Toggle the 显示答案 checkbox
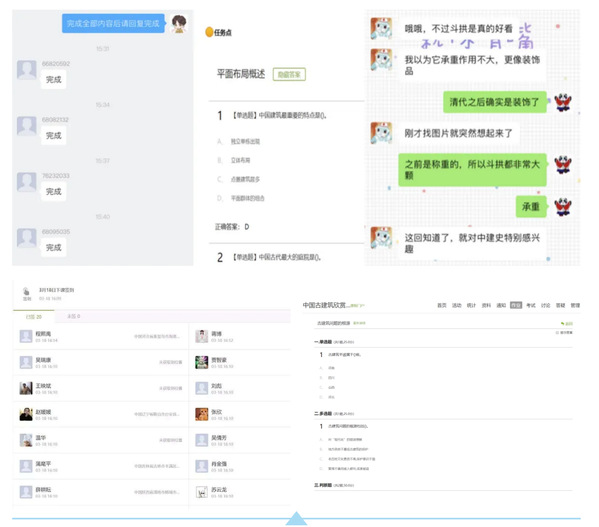The image size is (599, 527). click(x=557, y=333)
